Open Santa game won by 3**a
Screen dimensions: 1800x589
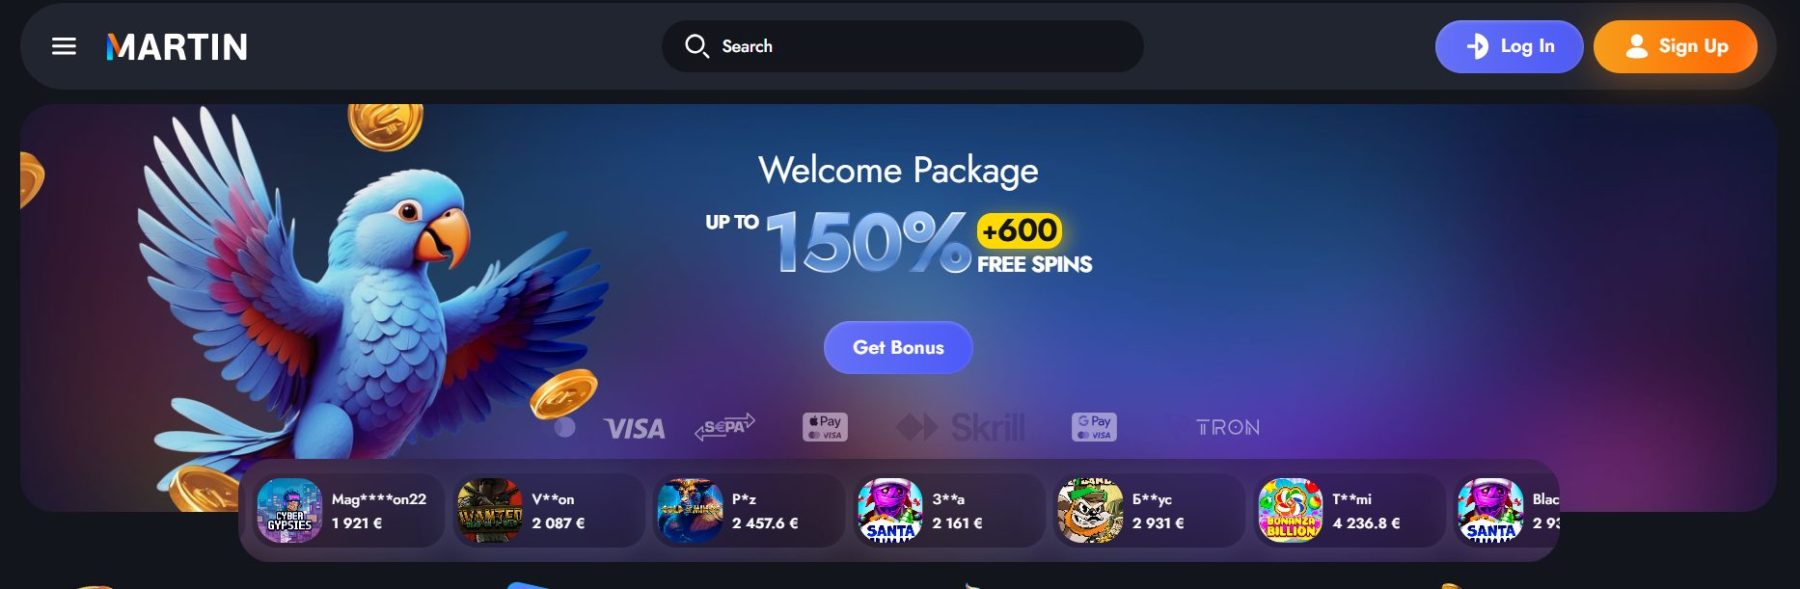click(890, 510)
